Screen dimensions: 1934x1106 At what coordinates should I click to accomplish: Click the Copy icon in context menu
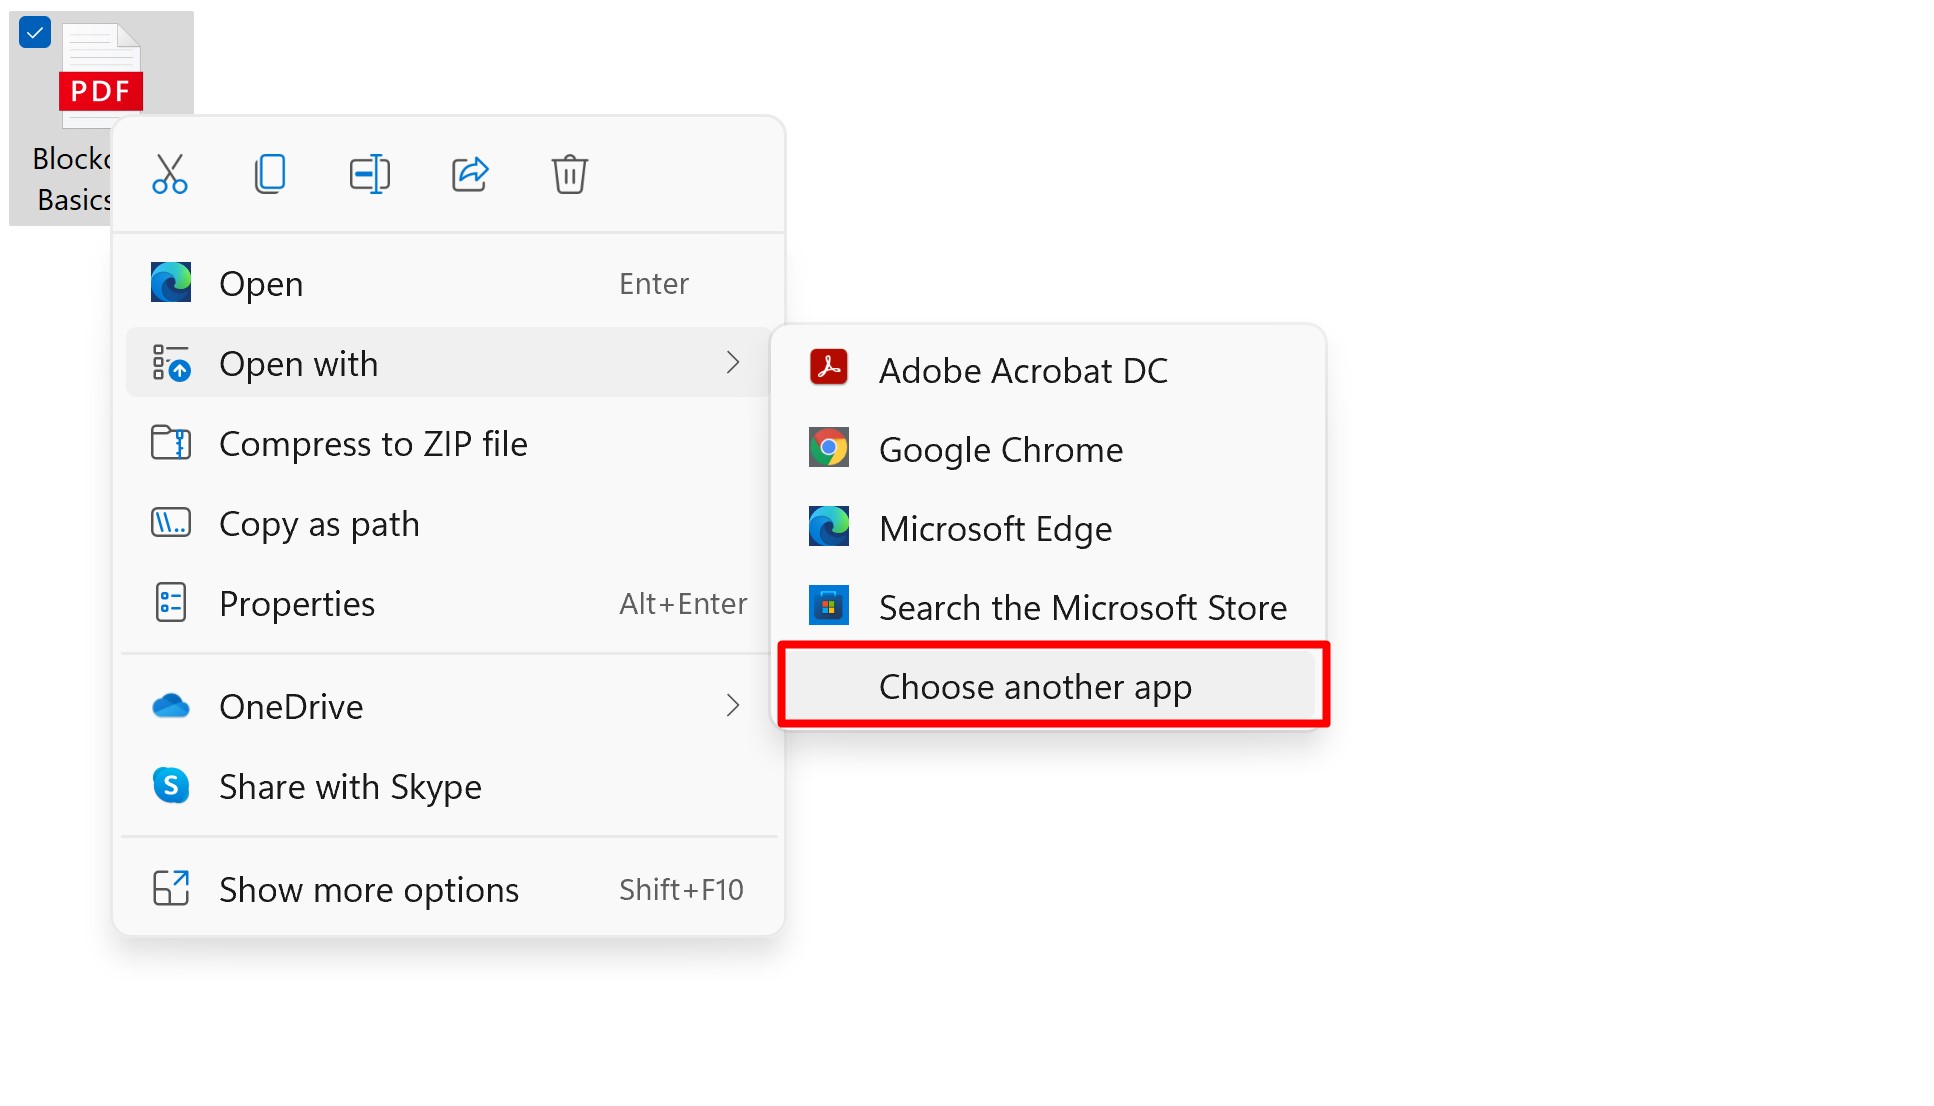(269, 174)
